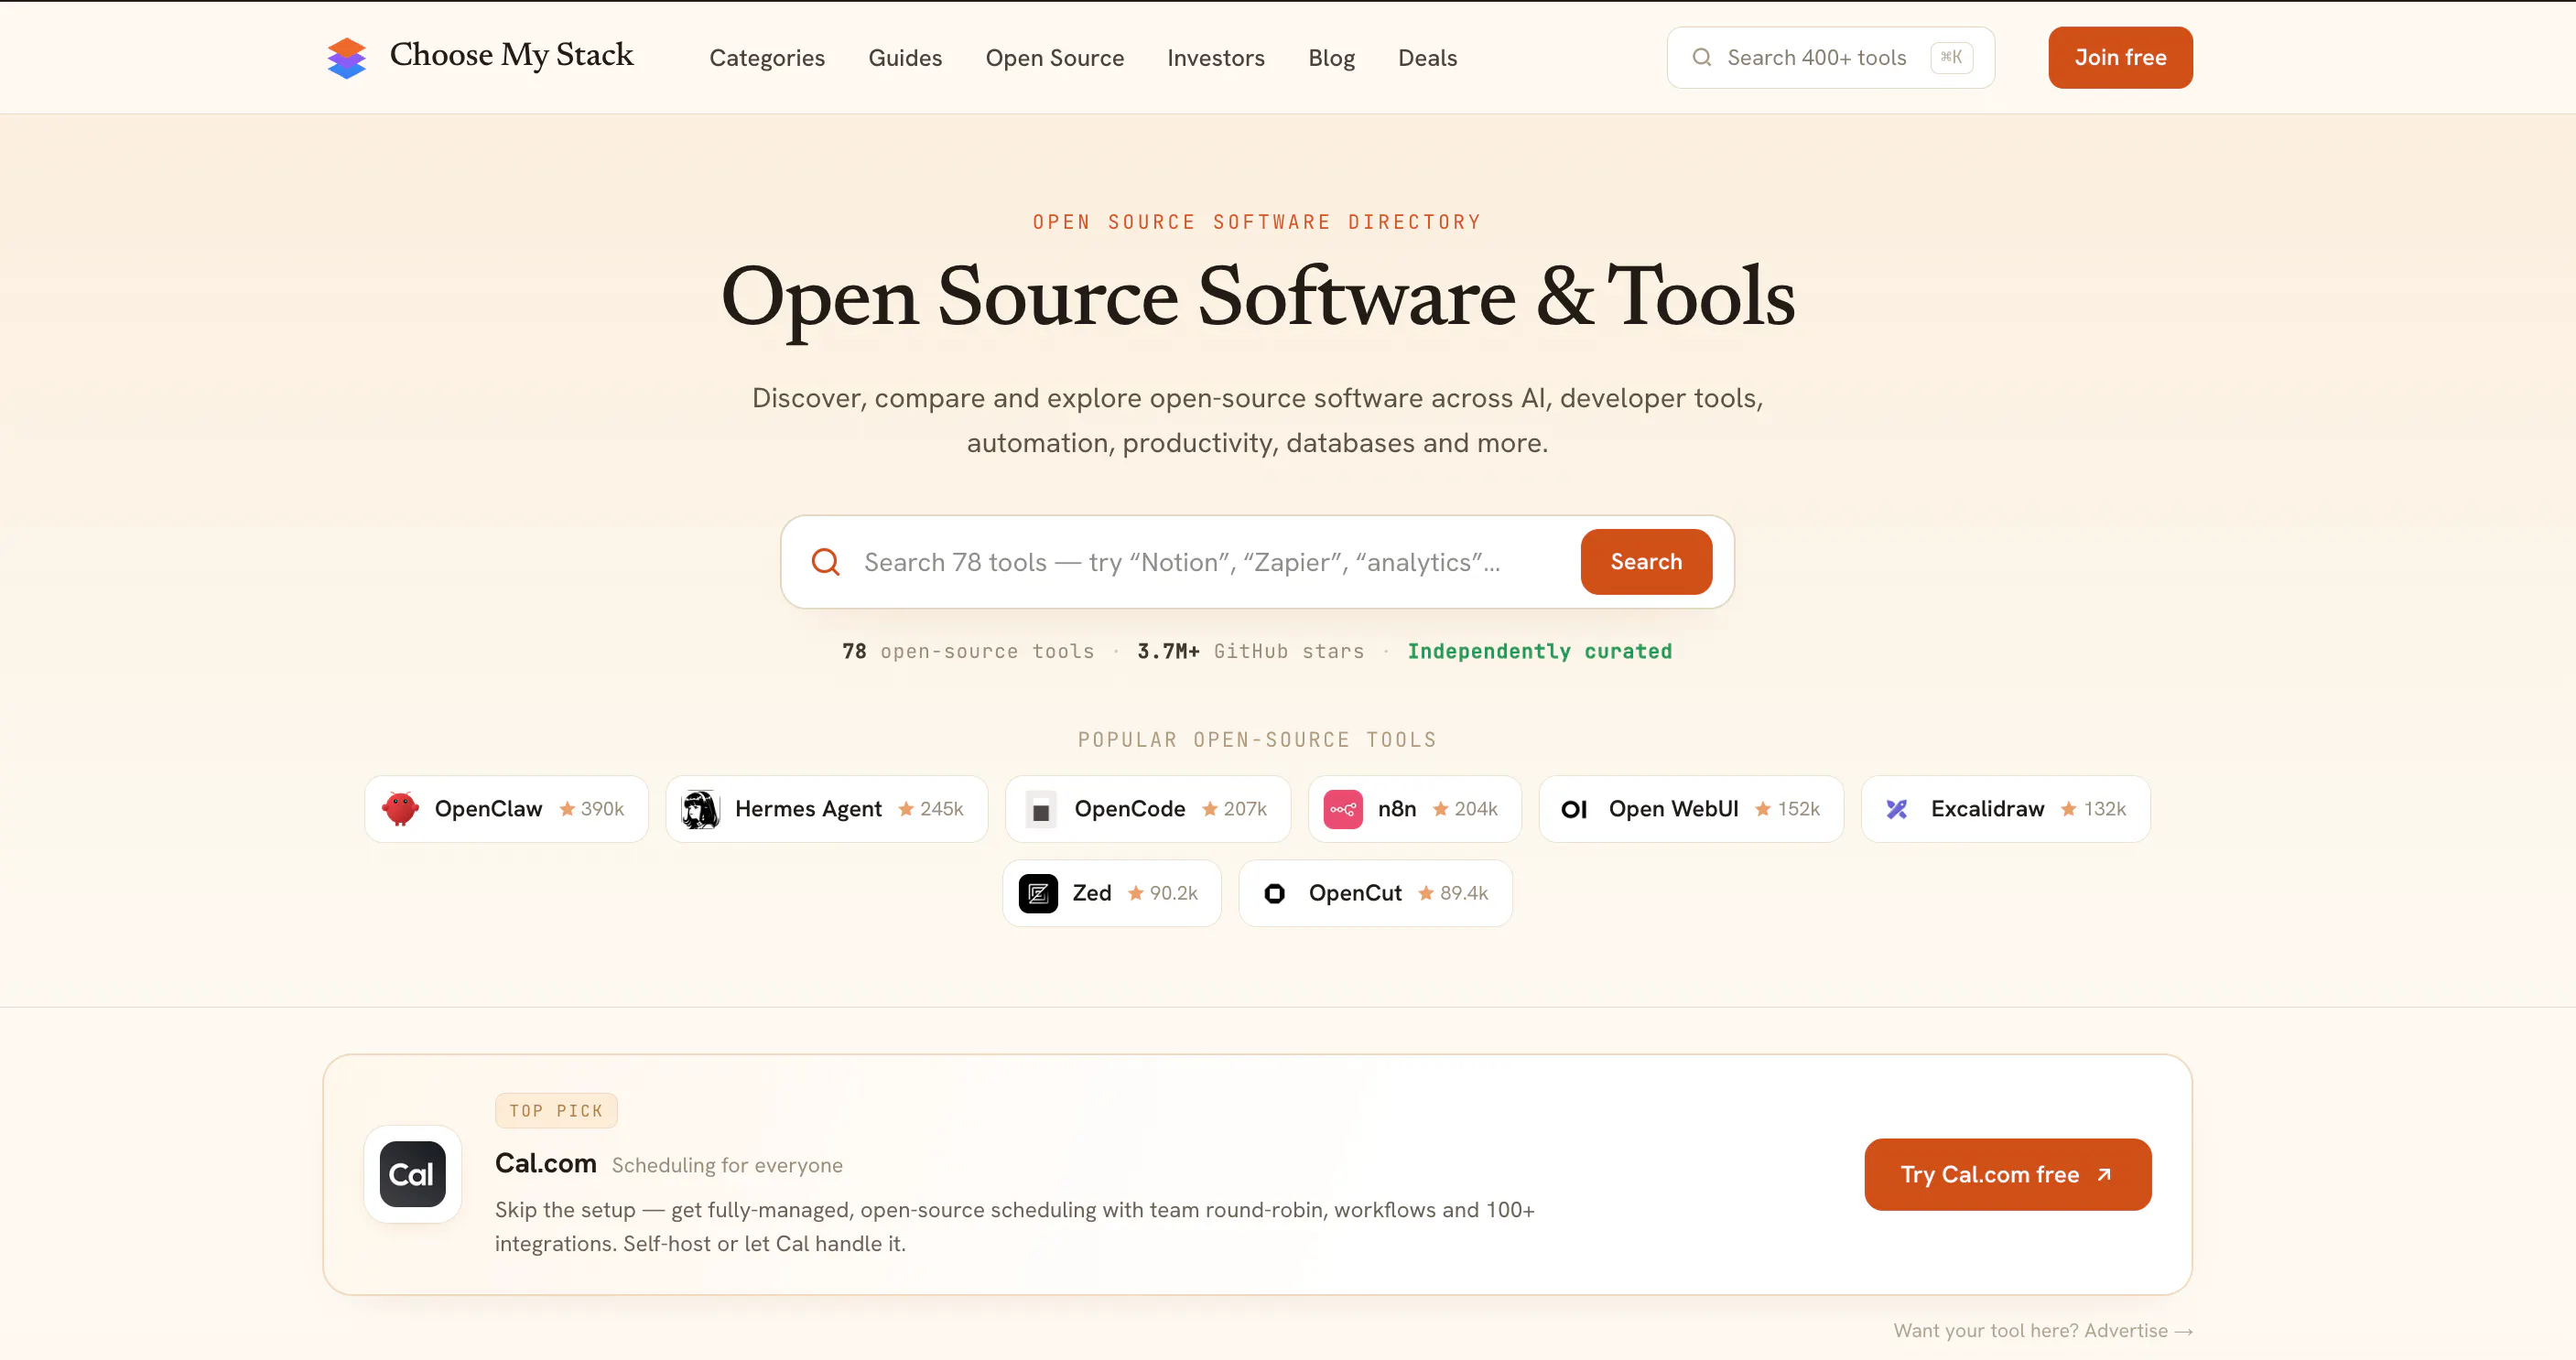Click the OpenCut tool name

click(x=1355, y=893)
